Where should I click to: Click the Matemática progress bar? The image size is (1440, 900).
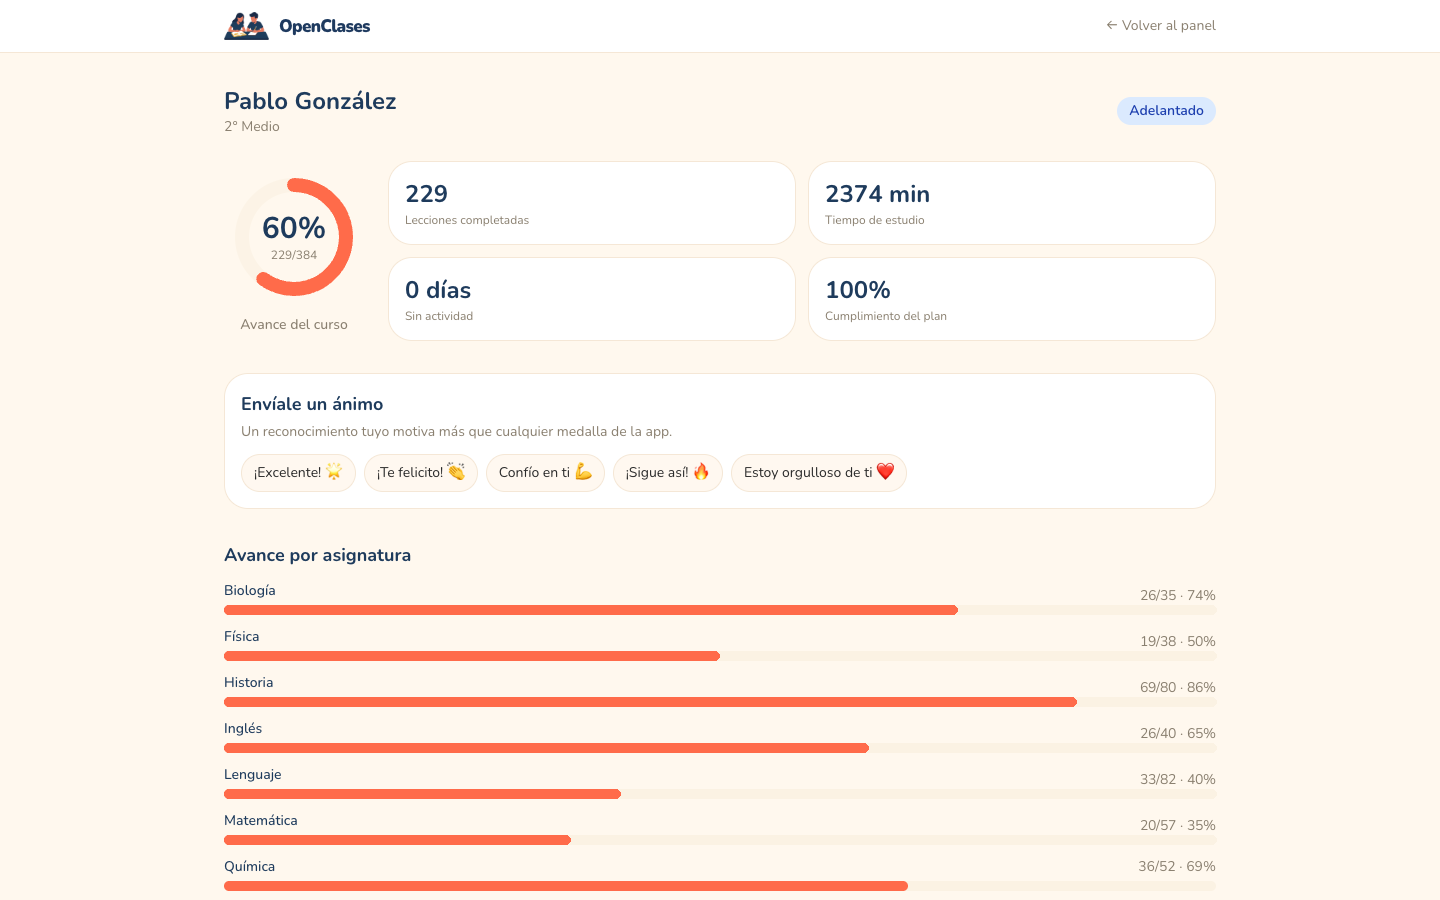coord(720,840)
